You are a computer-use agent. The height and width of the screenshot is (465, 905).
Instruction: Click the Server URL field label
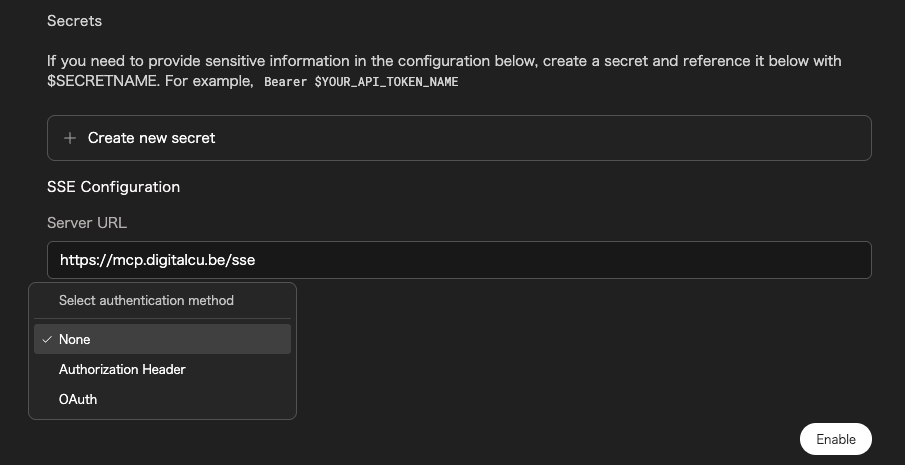tap(87, 223)
